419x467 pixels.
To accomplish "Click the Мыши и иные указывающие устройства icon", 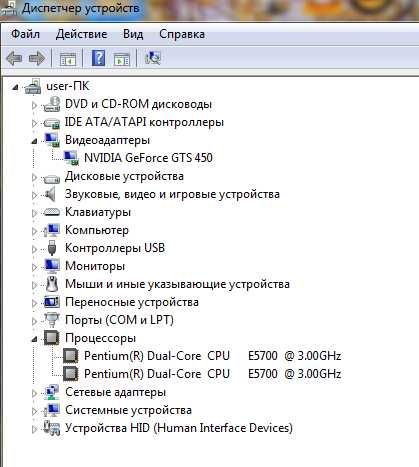I will (52, 284).
